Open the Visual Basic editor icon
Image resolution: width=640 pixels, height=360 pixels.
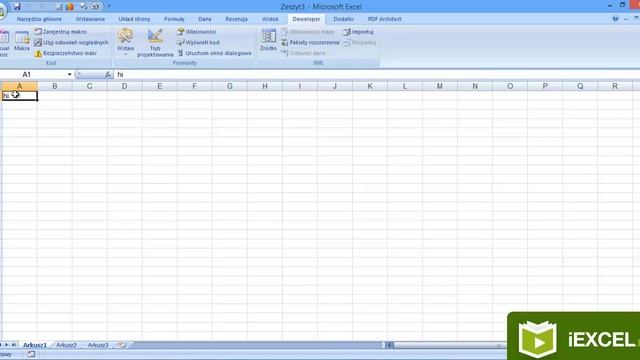pyautogui.click(x=4, y=43)
